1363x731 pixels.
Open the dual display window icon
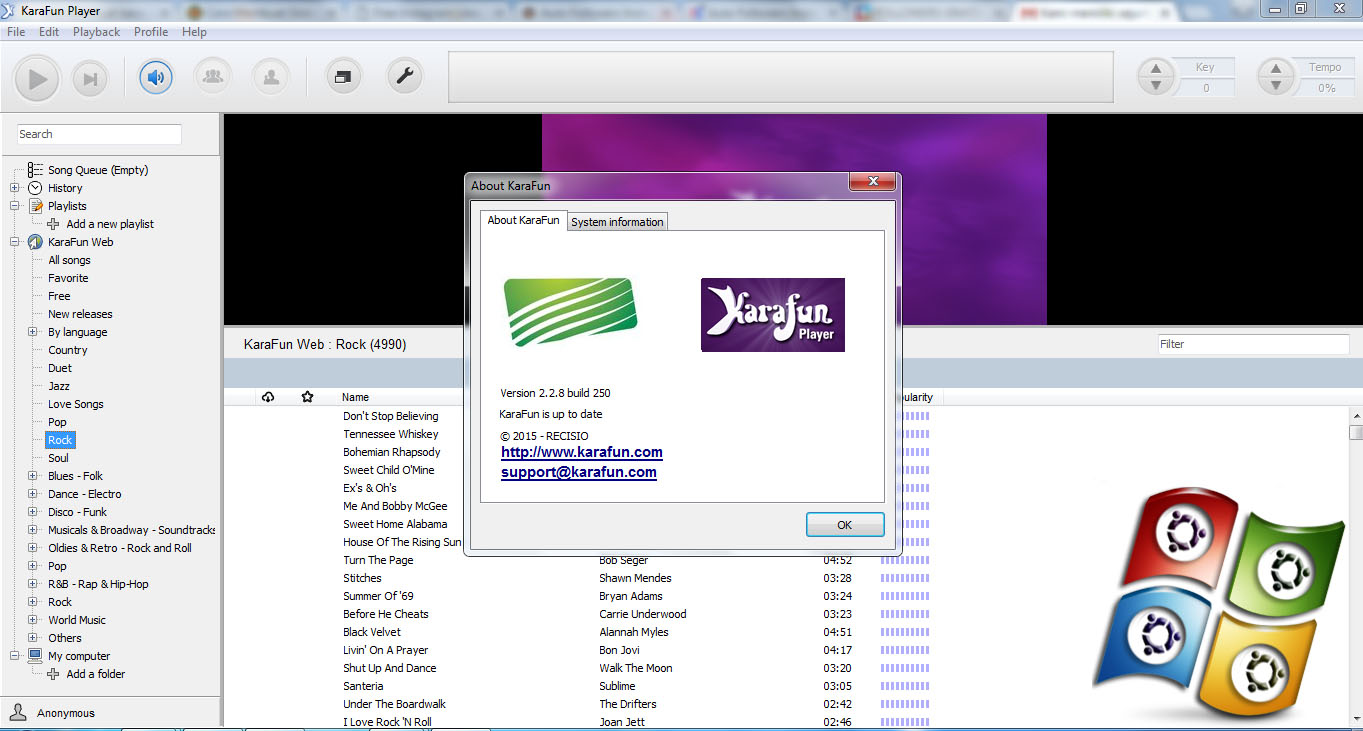point(344,76)
